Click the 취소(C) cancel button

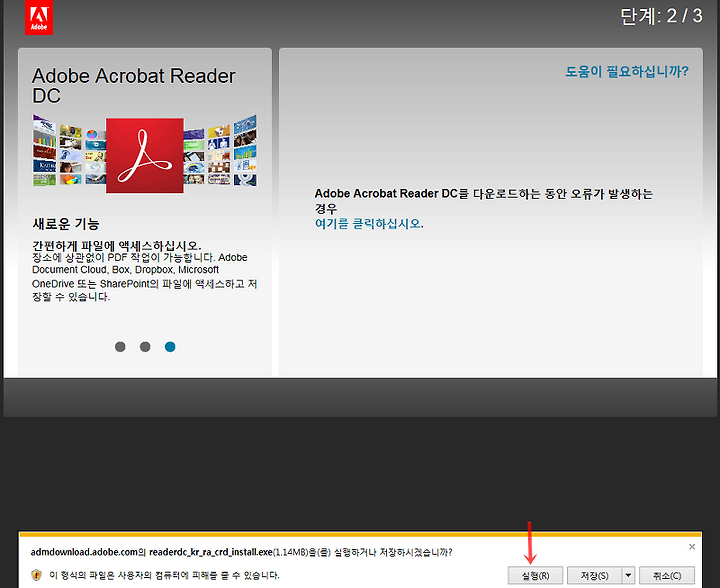pos(667,575)
